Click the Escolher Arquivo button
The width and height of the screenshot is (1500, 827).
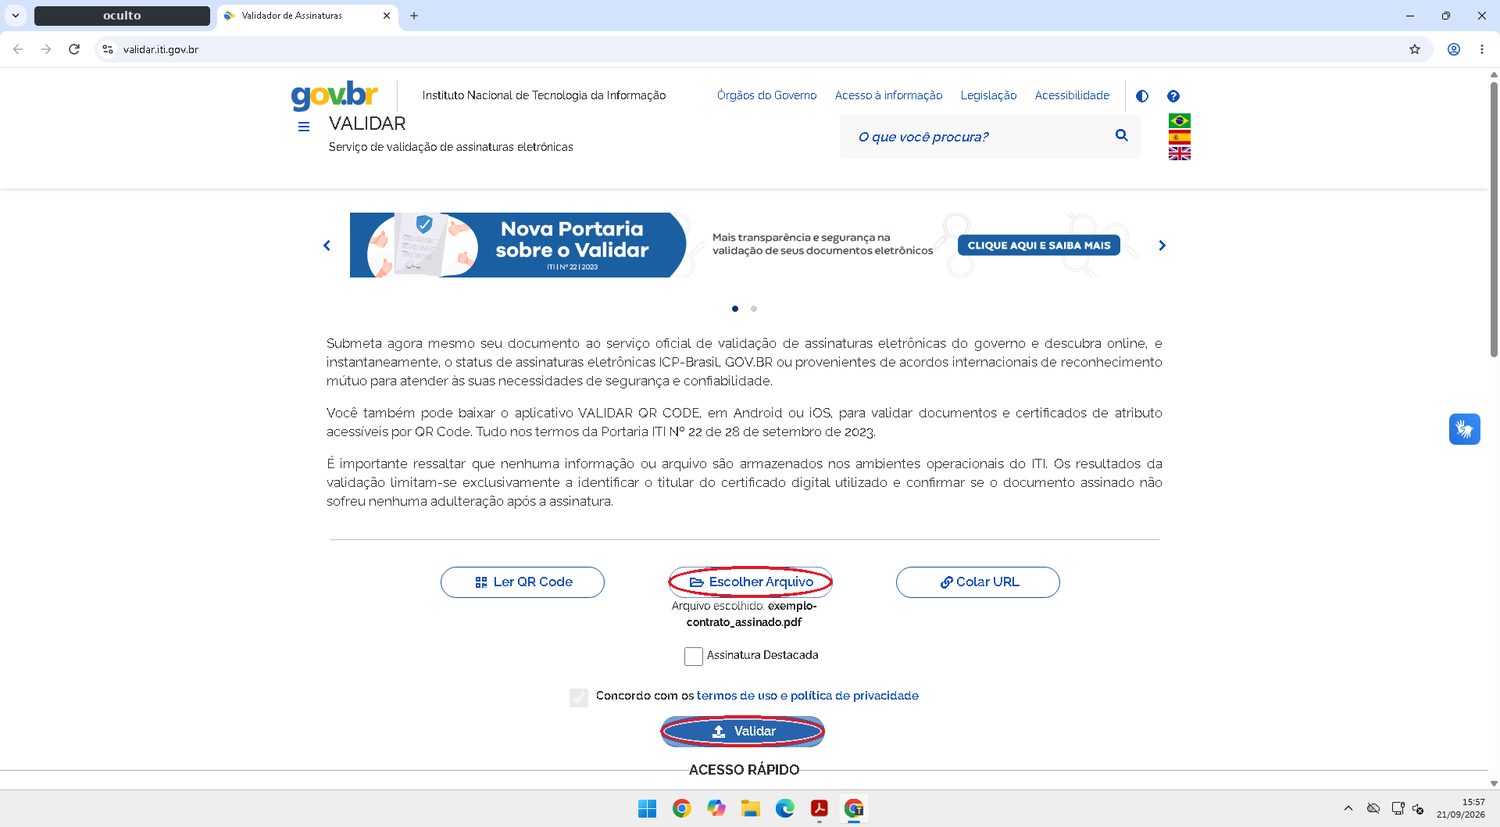751,582
